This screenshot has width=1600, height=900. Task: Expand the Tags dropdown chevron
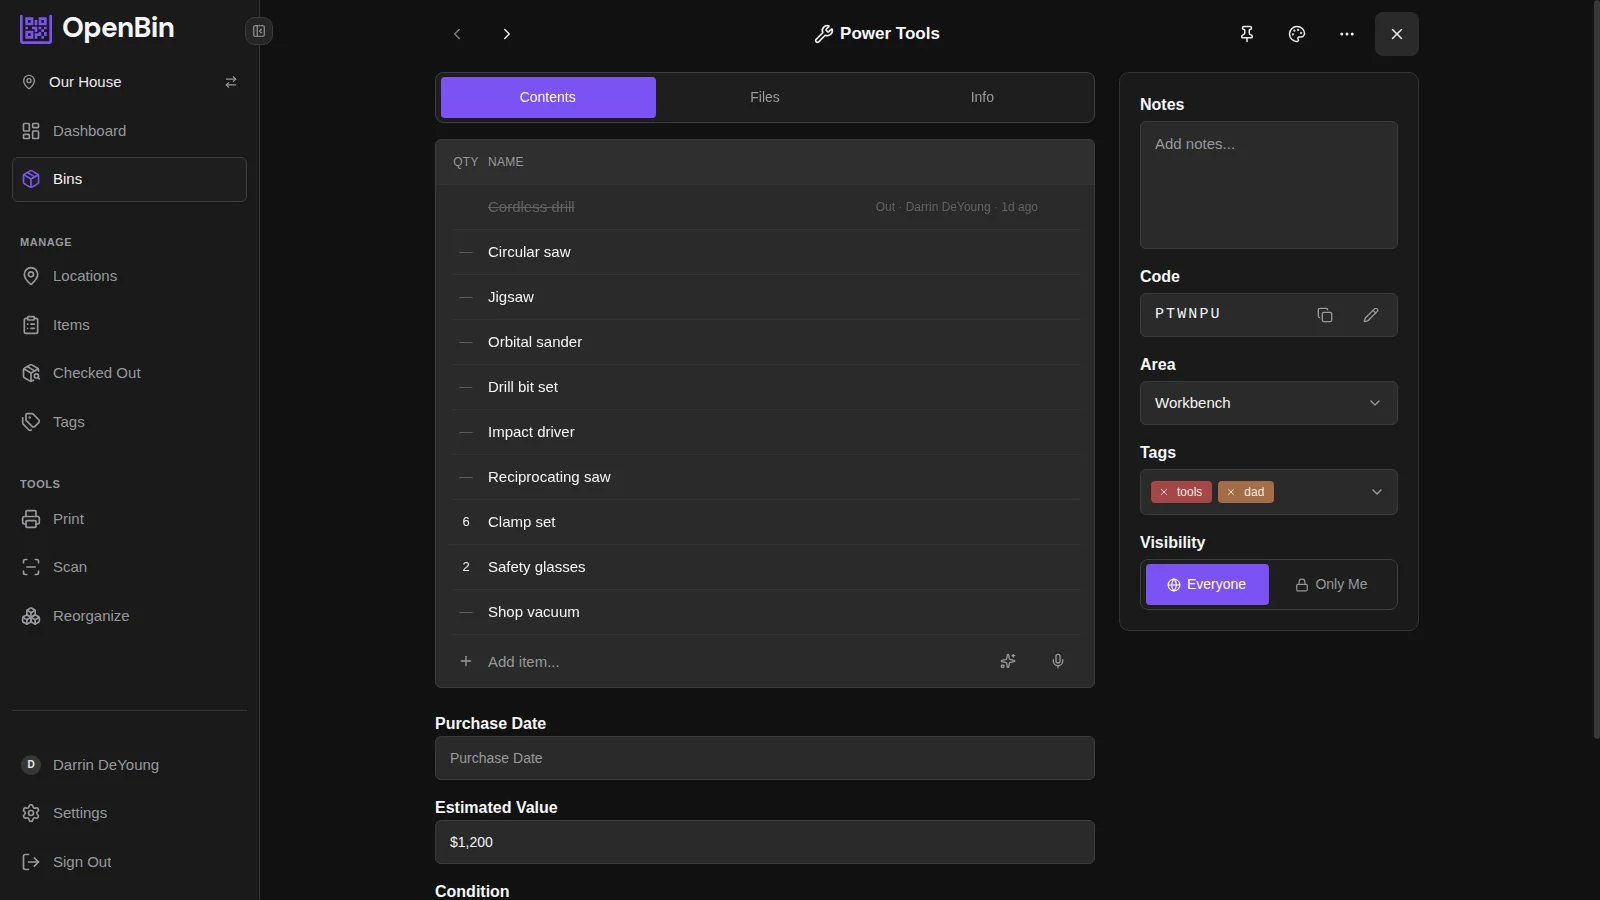(1376, 492)
